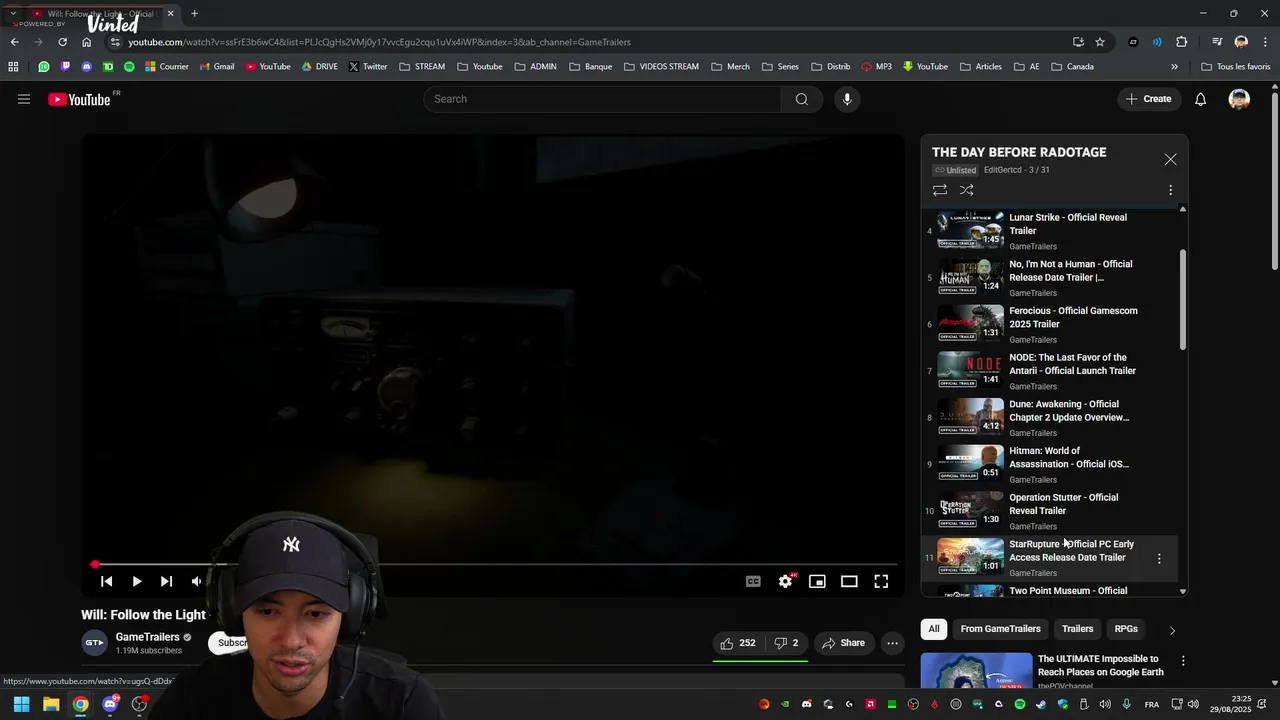Select the All filter chip
Image resolution: width=1280 pixels, height=720 pixels.
(x=934, y=629)
